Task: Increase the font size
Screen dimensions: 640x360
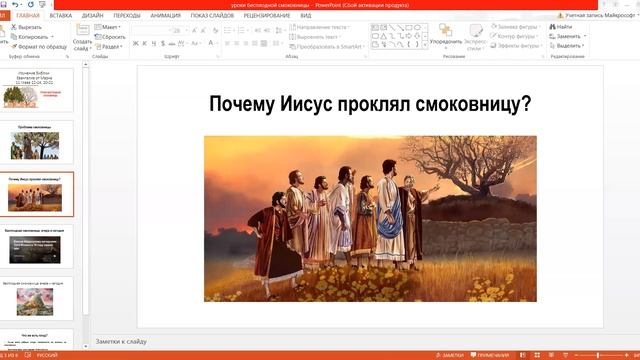Action: tap(194, 31)
